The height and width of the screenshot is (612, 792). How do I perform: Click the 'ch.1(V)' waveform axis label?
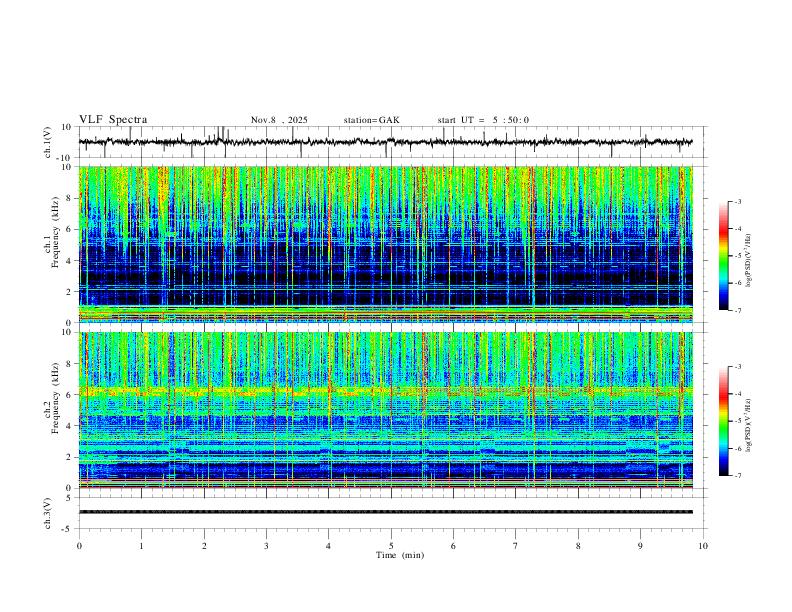click(x=48, y=142)
